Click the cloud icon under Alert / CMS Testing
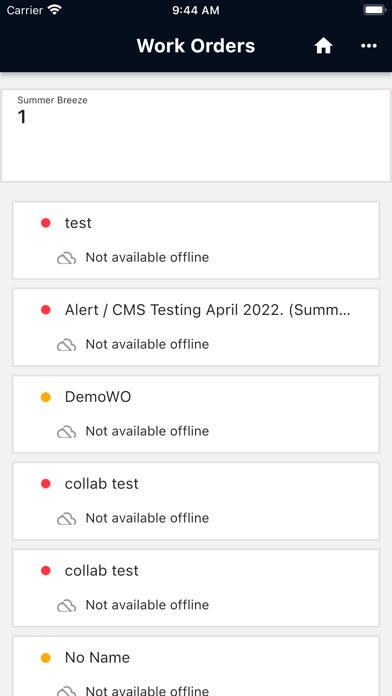Image resolution: width=392 pixels, height=696 pixels. click(x=67, y=345)
